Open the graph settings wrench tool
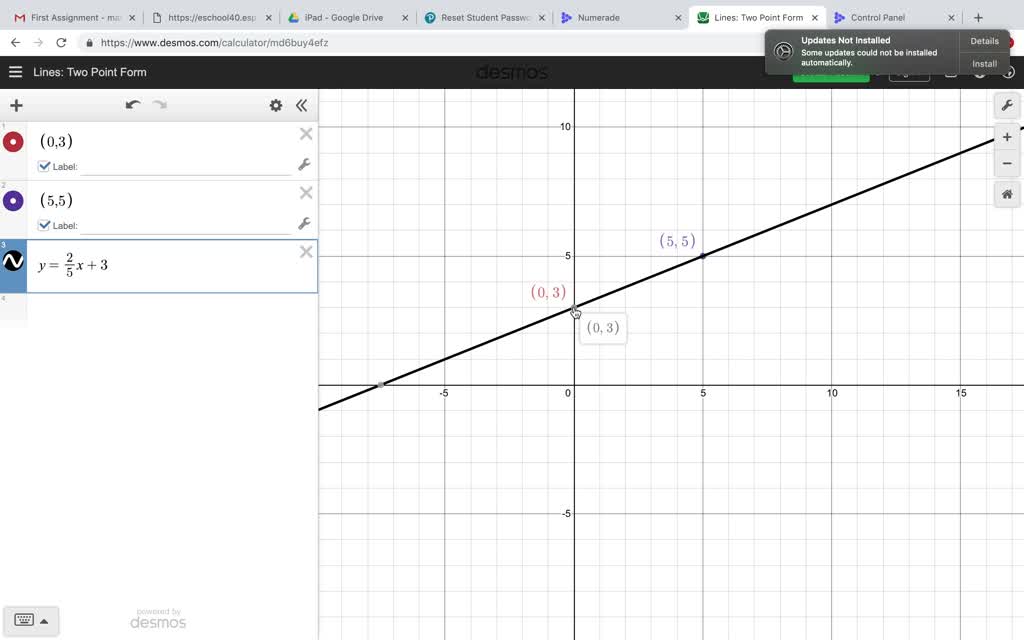Image resolution: width=1024 pixels, height=640 pixels. click(1007, 105)
